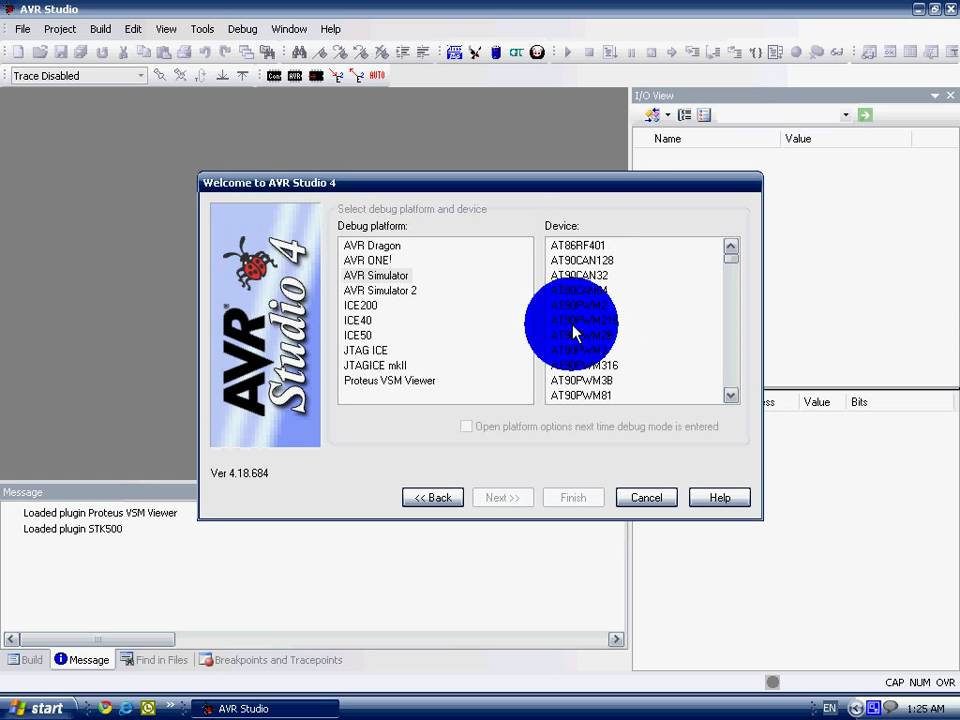This screenshot has width=960, height=720.
Task: Click the Find binoculars icon
Action: 299,52
